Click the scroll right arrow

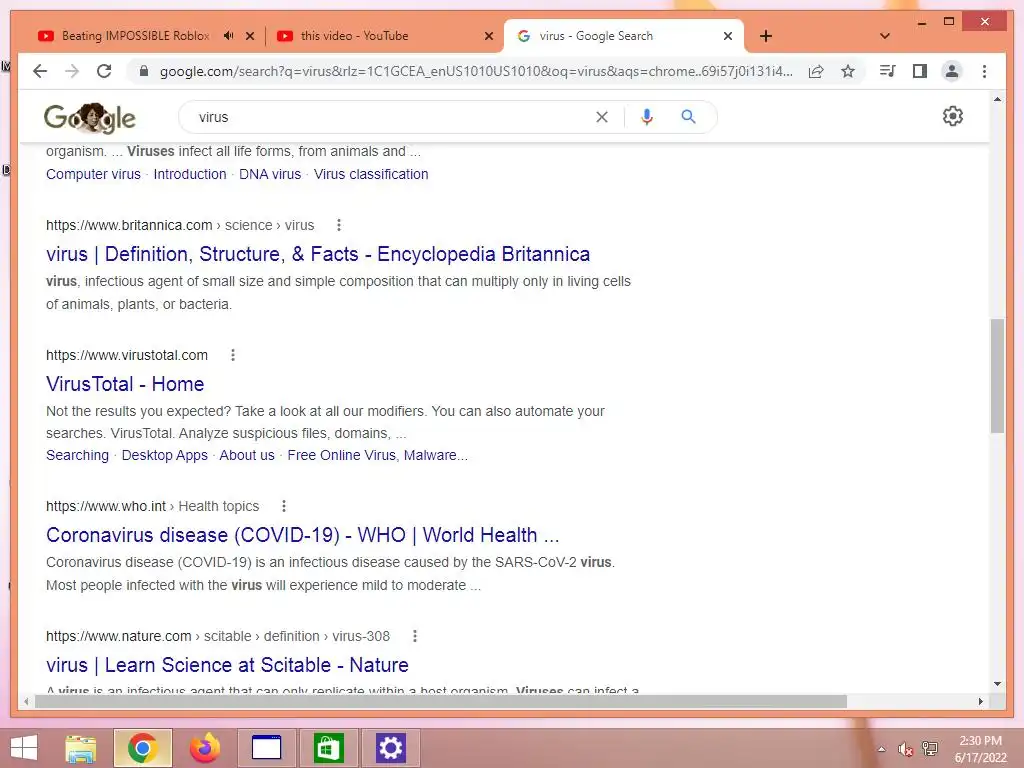(x=980, y=701)
